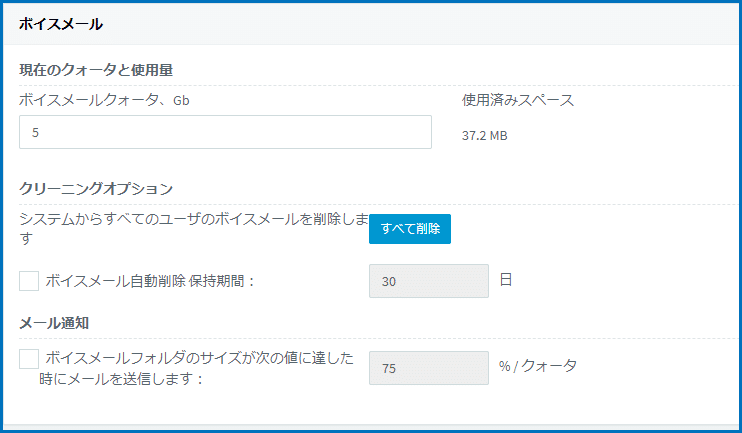This screenshot has width=742, height=433.
Task: Click the 日 unit label
Action: point(506,280)
